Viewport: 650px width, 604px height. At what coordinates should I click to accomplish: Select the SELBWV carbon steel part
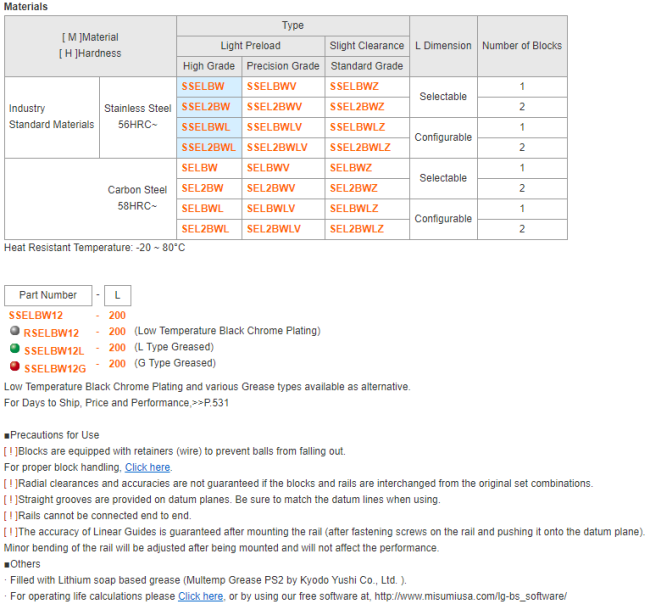point(268,168)
